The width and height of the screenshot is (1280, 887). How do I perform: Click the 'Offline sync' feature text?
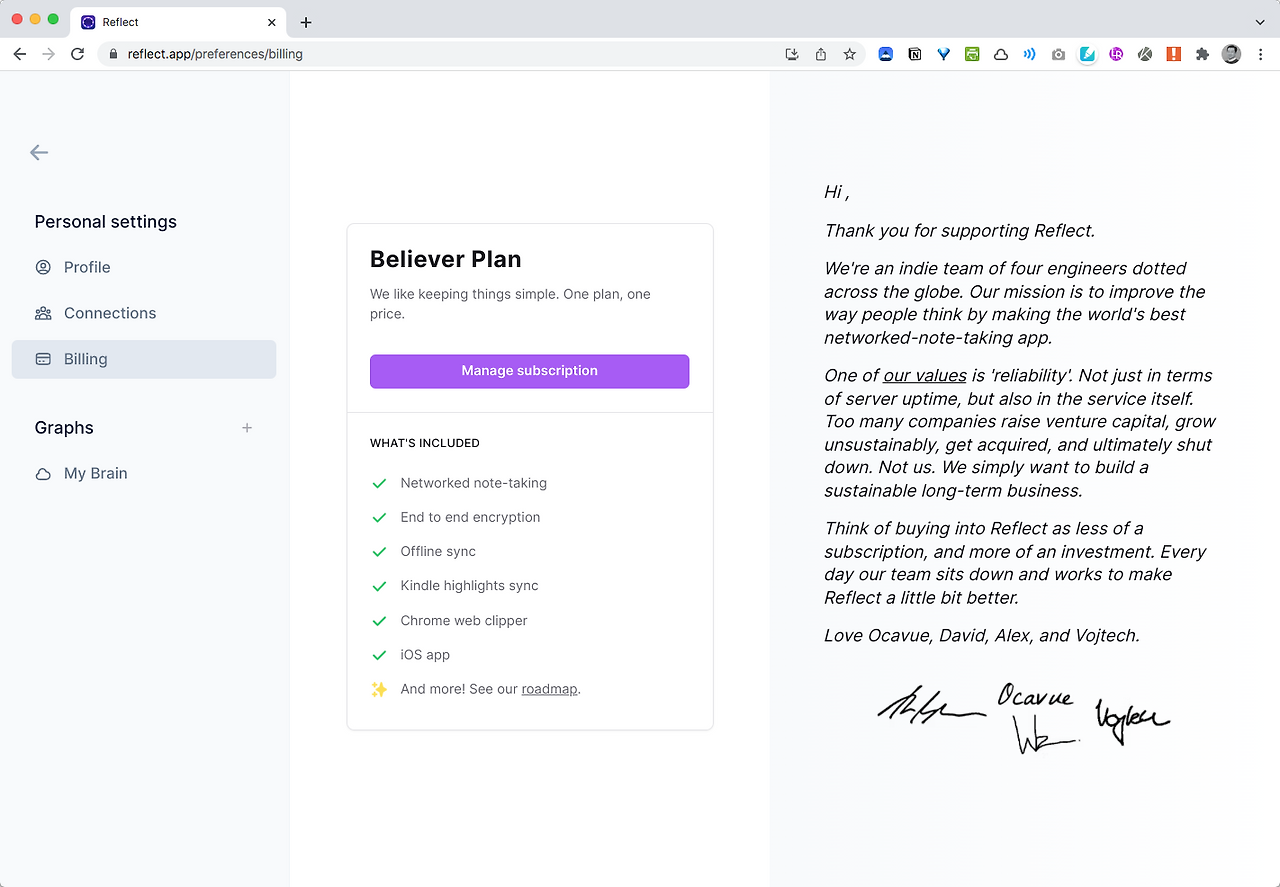pos(438,551)
